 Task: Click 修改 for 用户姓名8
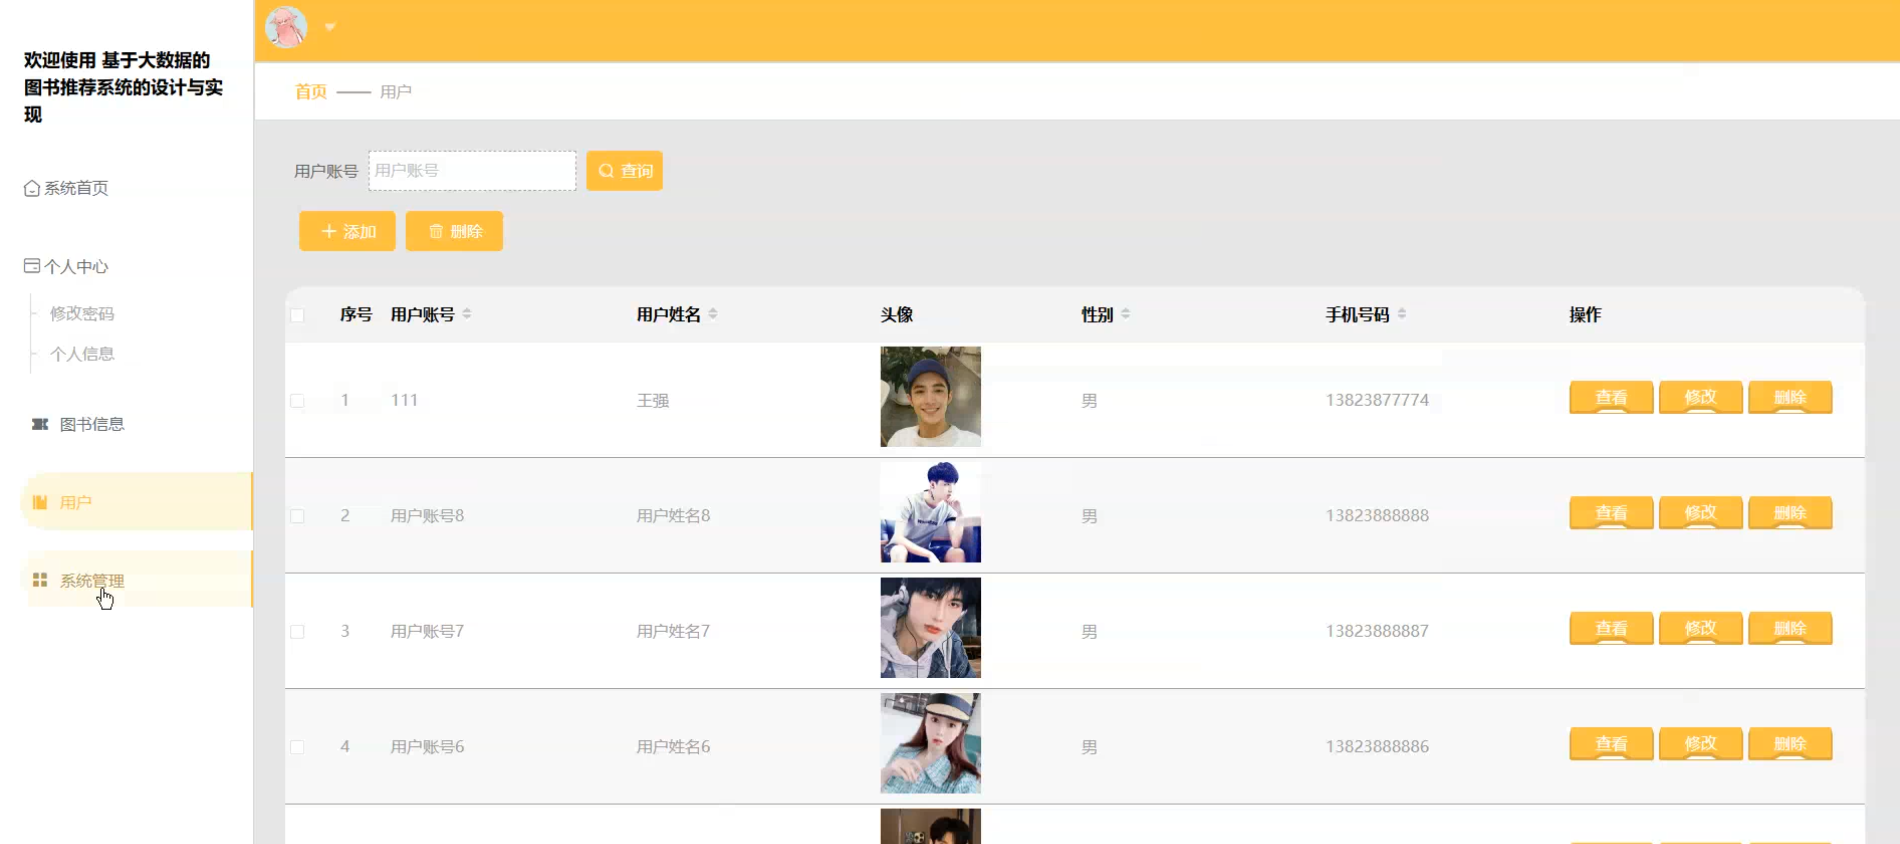point(1700,513)
